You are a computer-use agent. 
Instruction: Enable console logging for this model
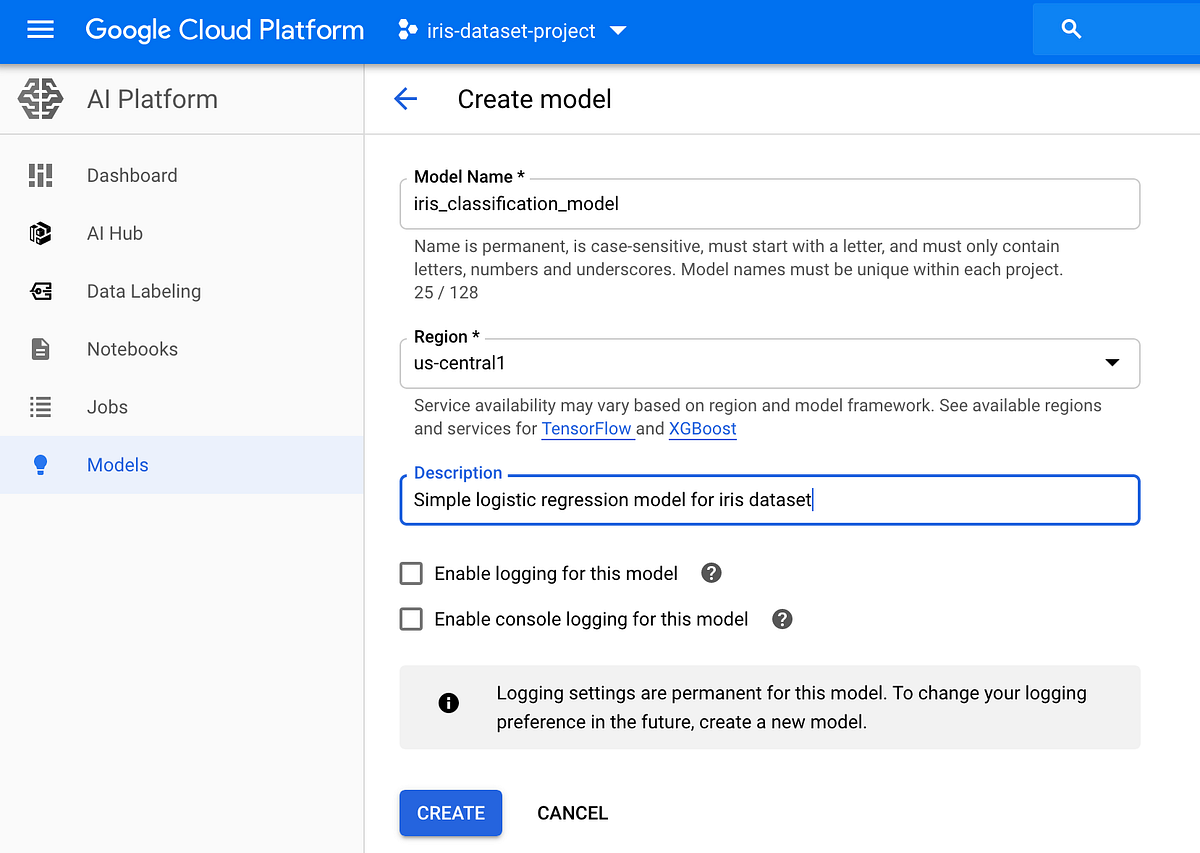[411, 619]
